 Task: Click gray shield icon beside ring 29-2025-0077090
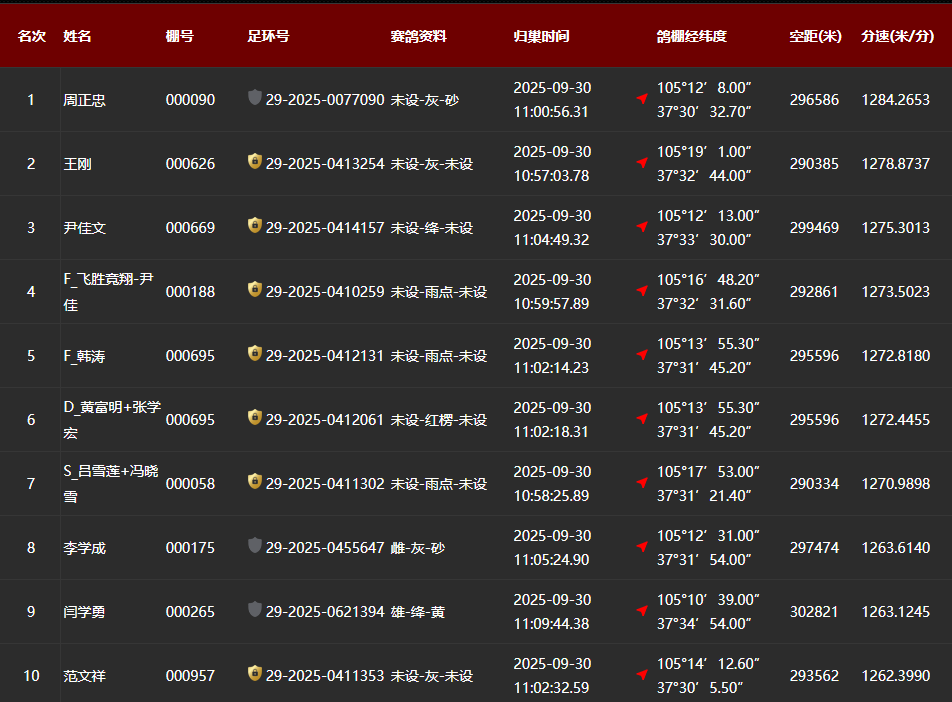pyautogui.click(x=255, y=98)
